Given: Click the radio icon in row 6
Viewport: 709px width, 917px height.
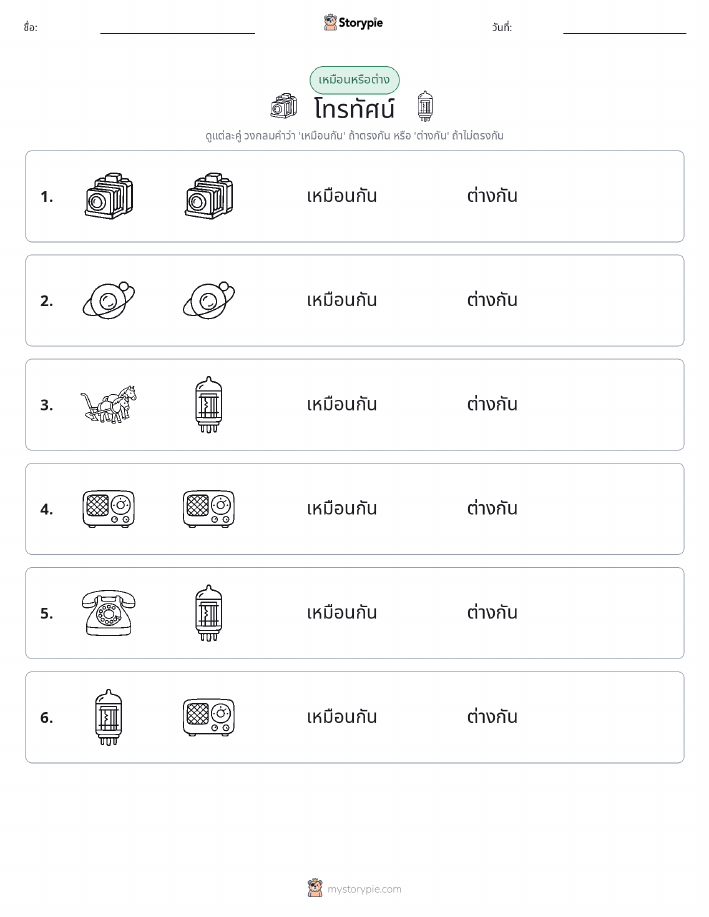Looking at the screenshot, I should pyautogui.click(x=209, y=717).
